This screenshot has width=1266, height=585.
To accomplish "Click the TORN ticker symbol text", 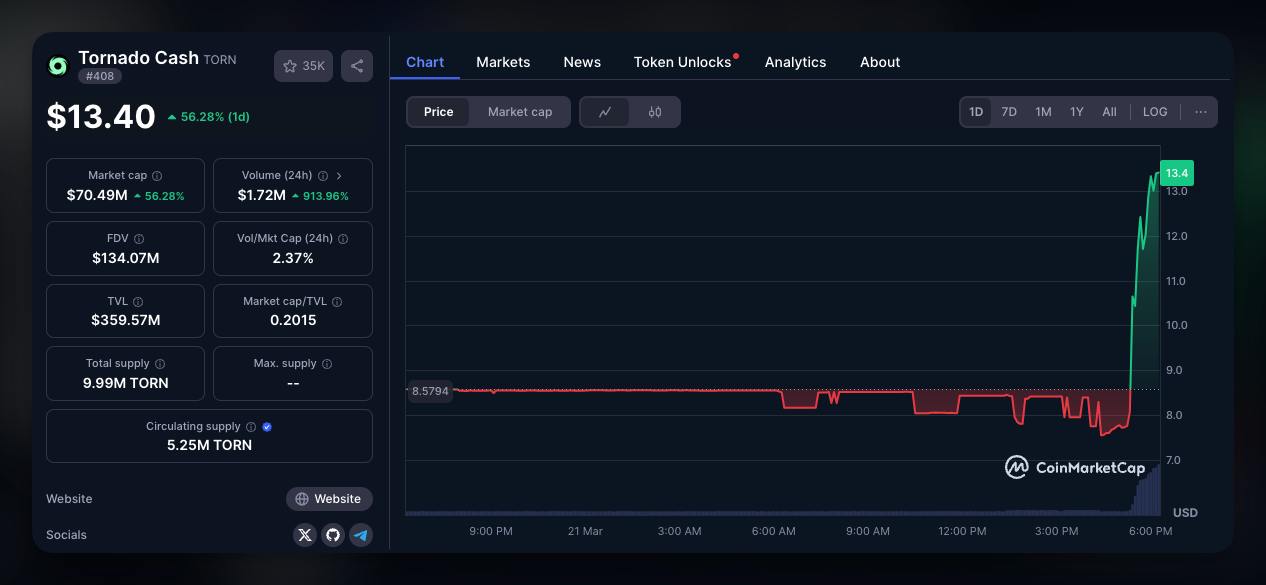I will (220, 60).
